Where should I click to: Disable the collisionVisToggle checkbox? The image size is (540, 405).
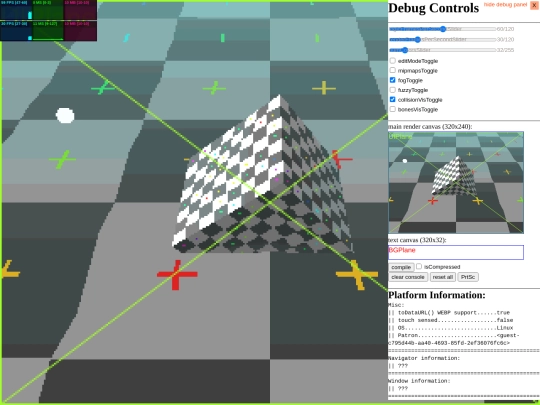coord(393,99)
